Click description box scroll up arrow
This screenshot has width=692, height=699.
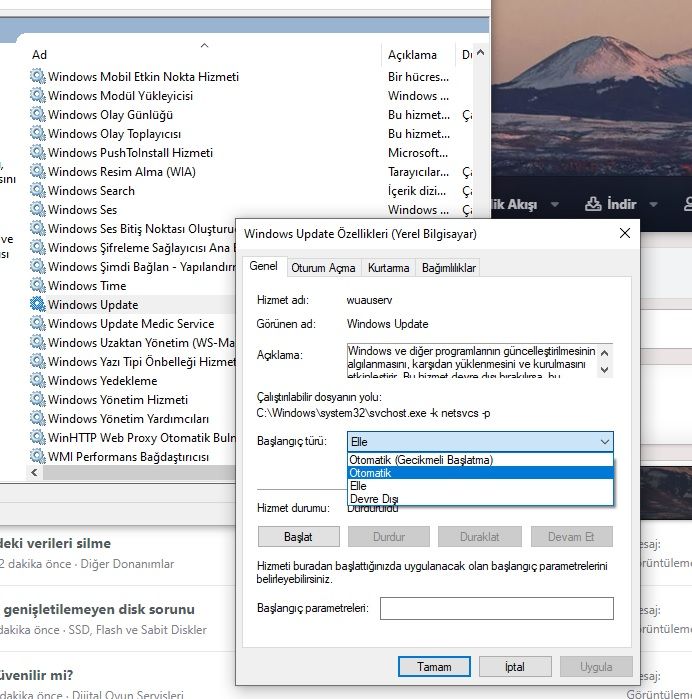[x=605, y=353]
